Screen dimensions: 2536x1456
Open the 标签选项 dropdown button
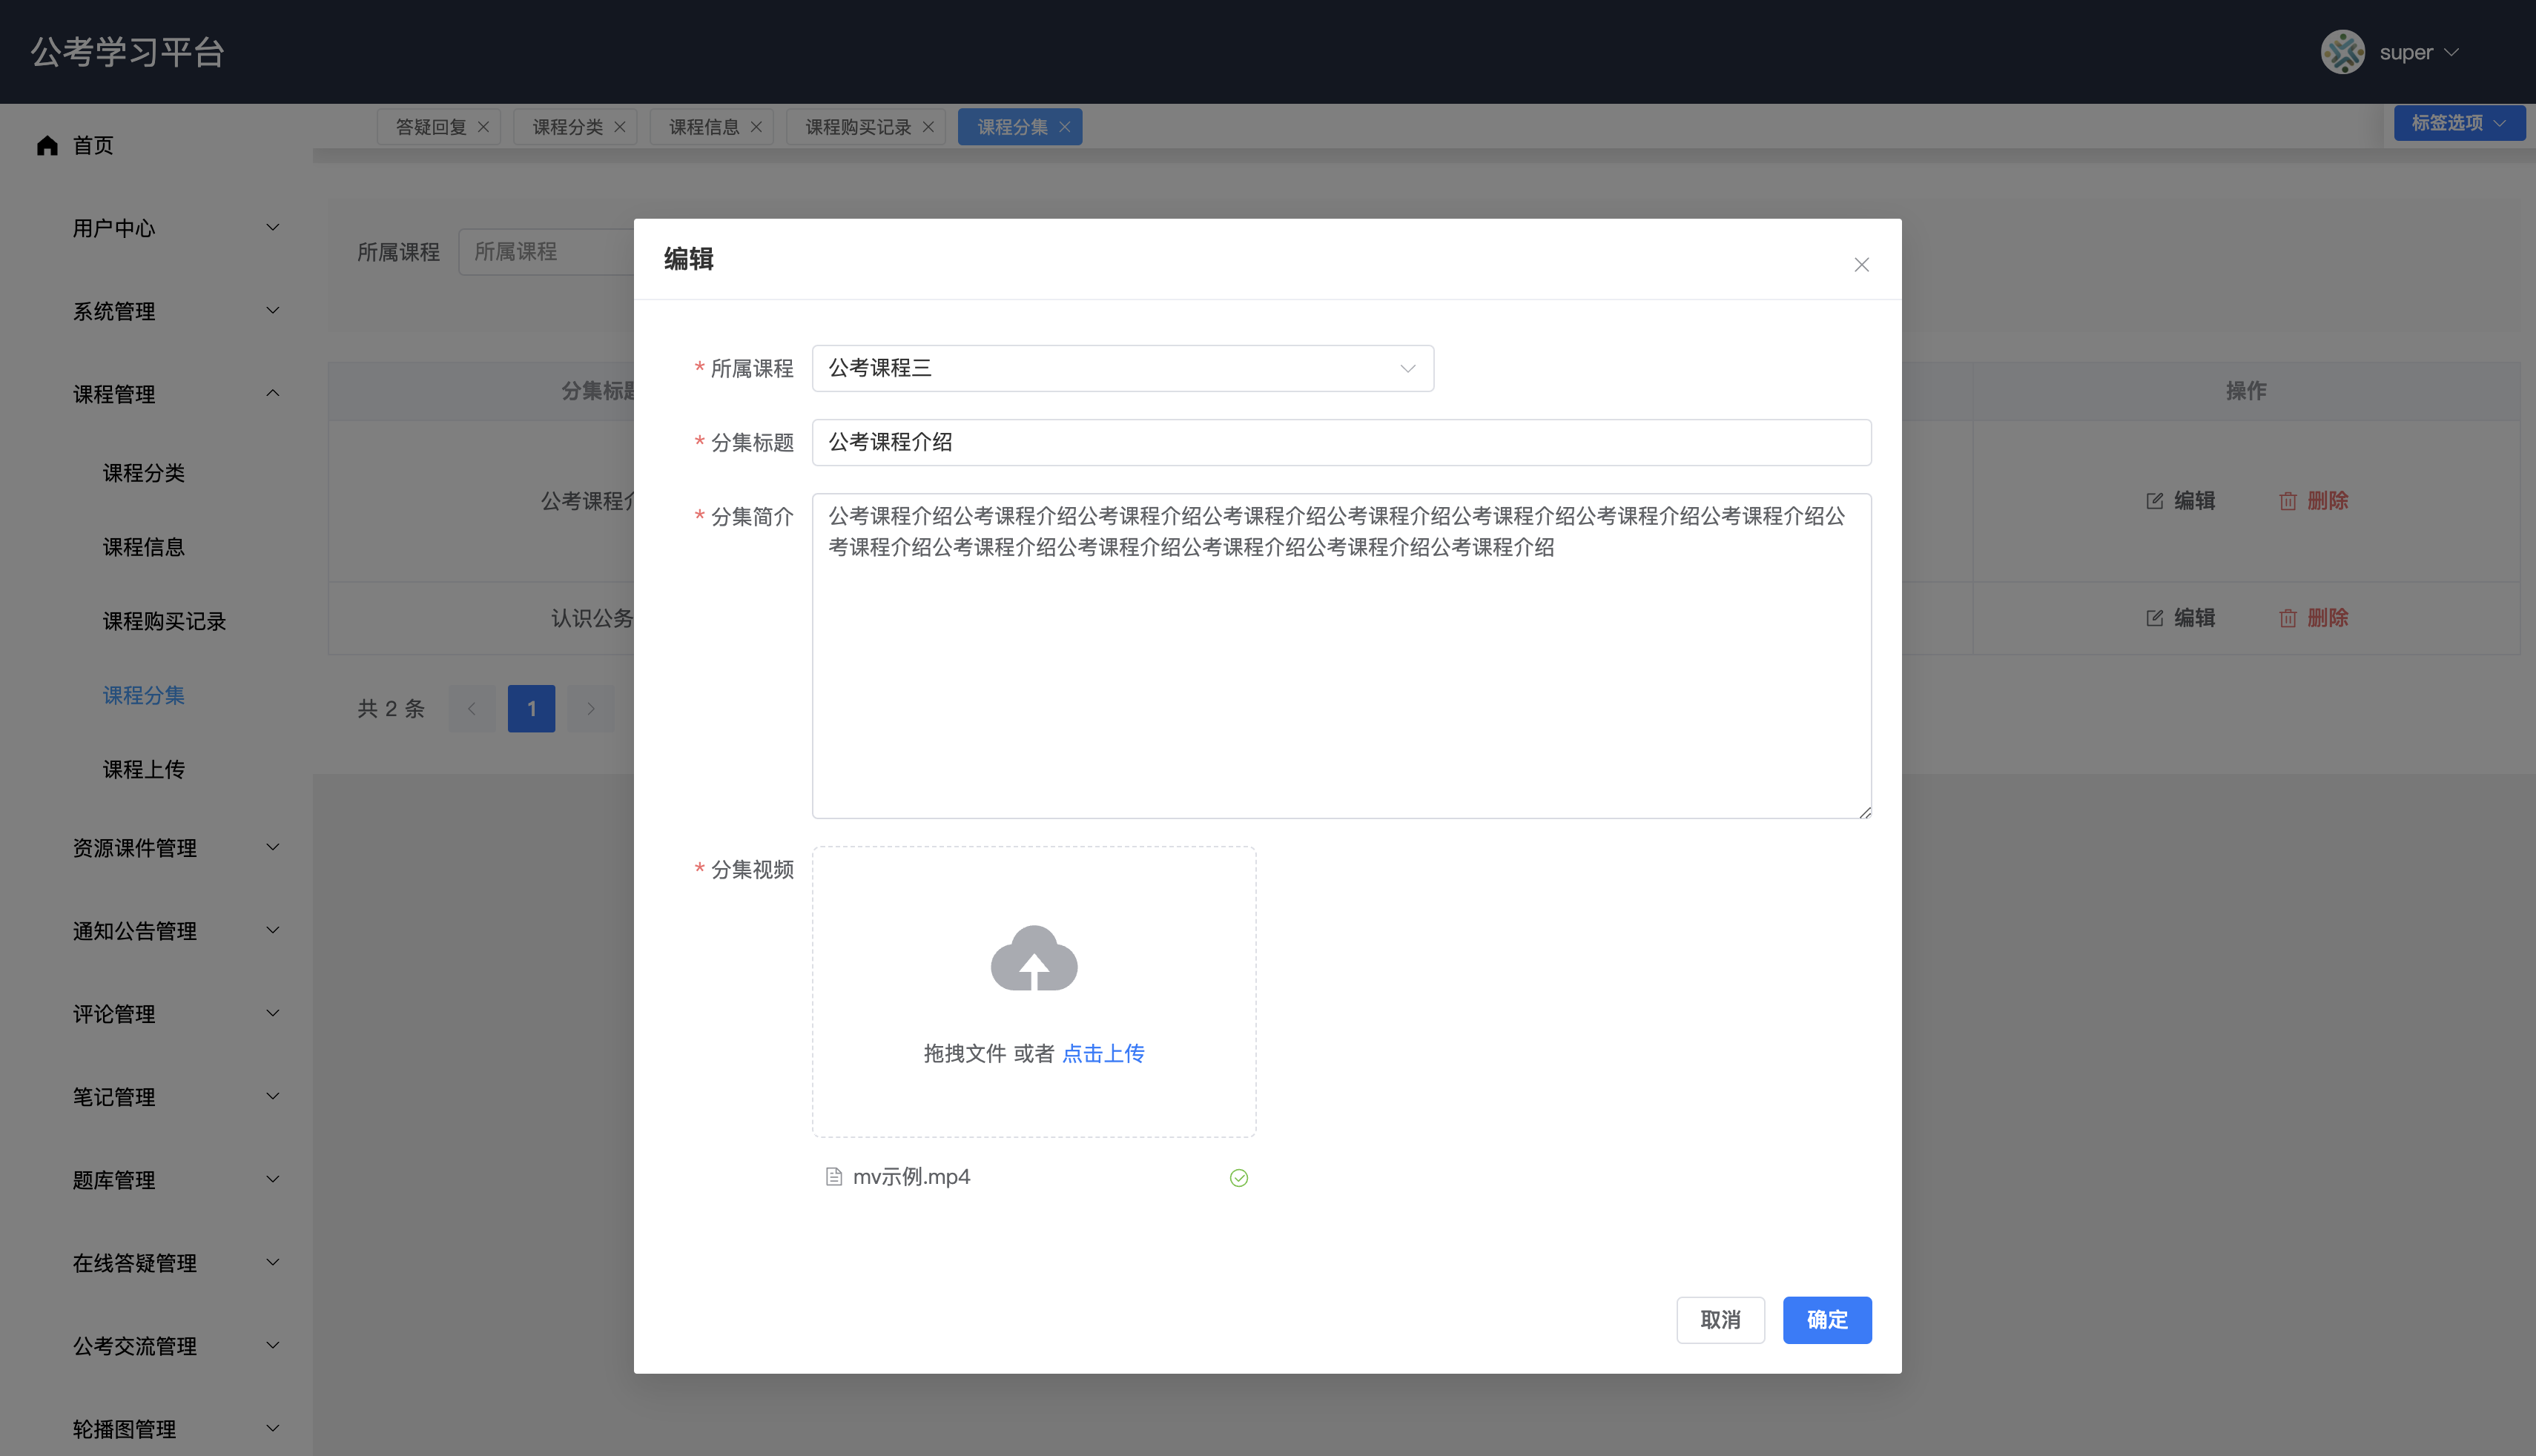coord(2458,122)
